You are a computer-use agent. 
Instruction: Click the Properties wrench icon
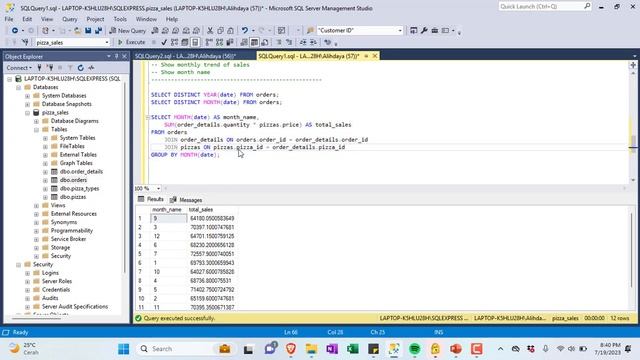point(424,31)
